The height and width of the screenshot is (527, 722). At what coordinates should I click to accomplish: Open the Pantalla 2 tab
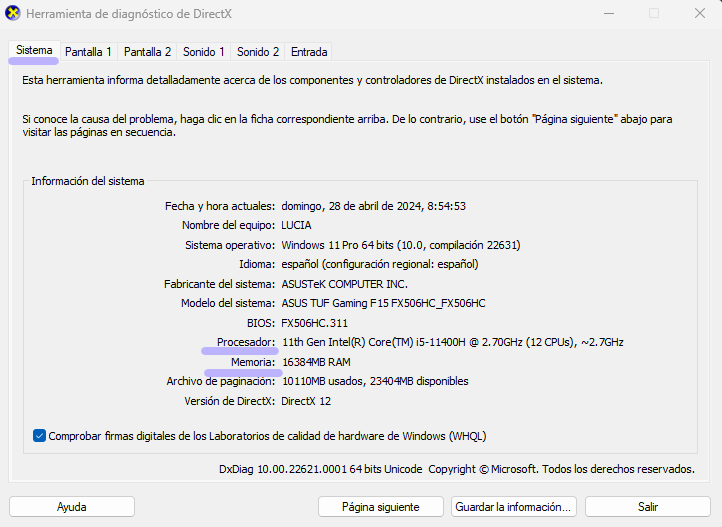(x=147, y=52)
